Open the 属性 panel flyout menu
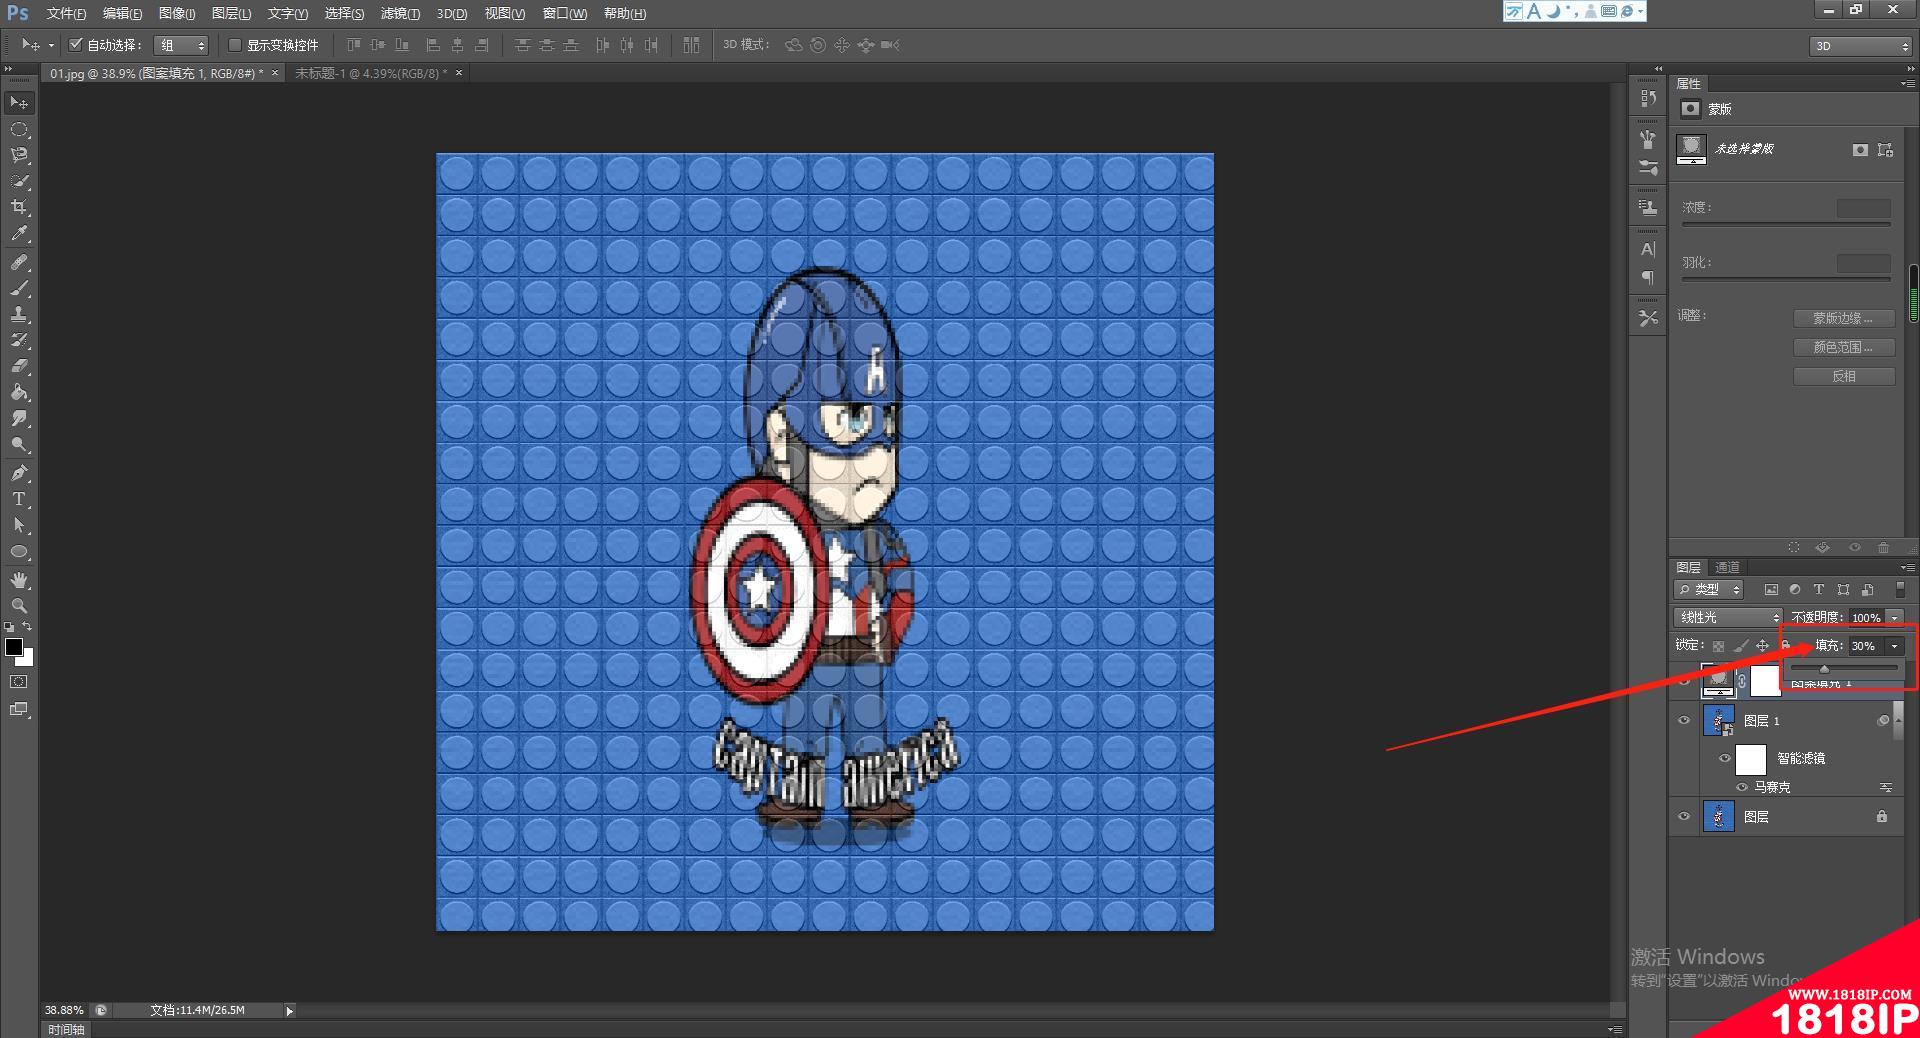The image size is (1920, 1038). click(1906, 84)
